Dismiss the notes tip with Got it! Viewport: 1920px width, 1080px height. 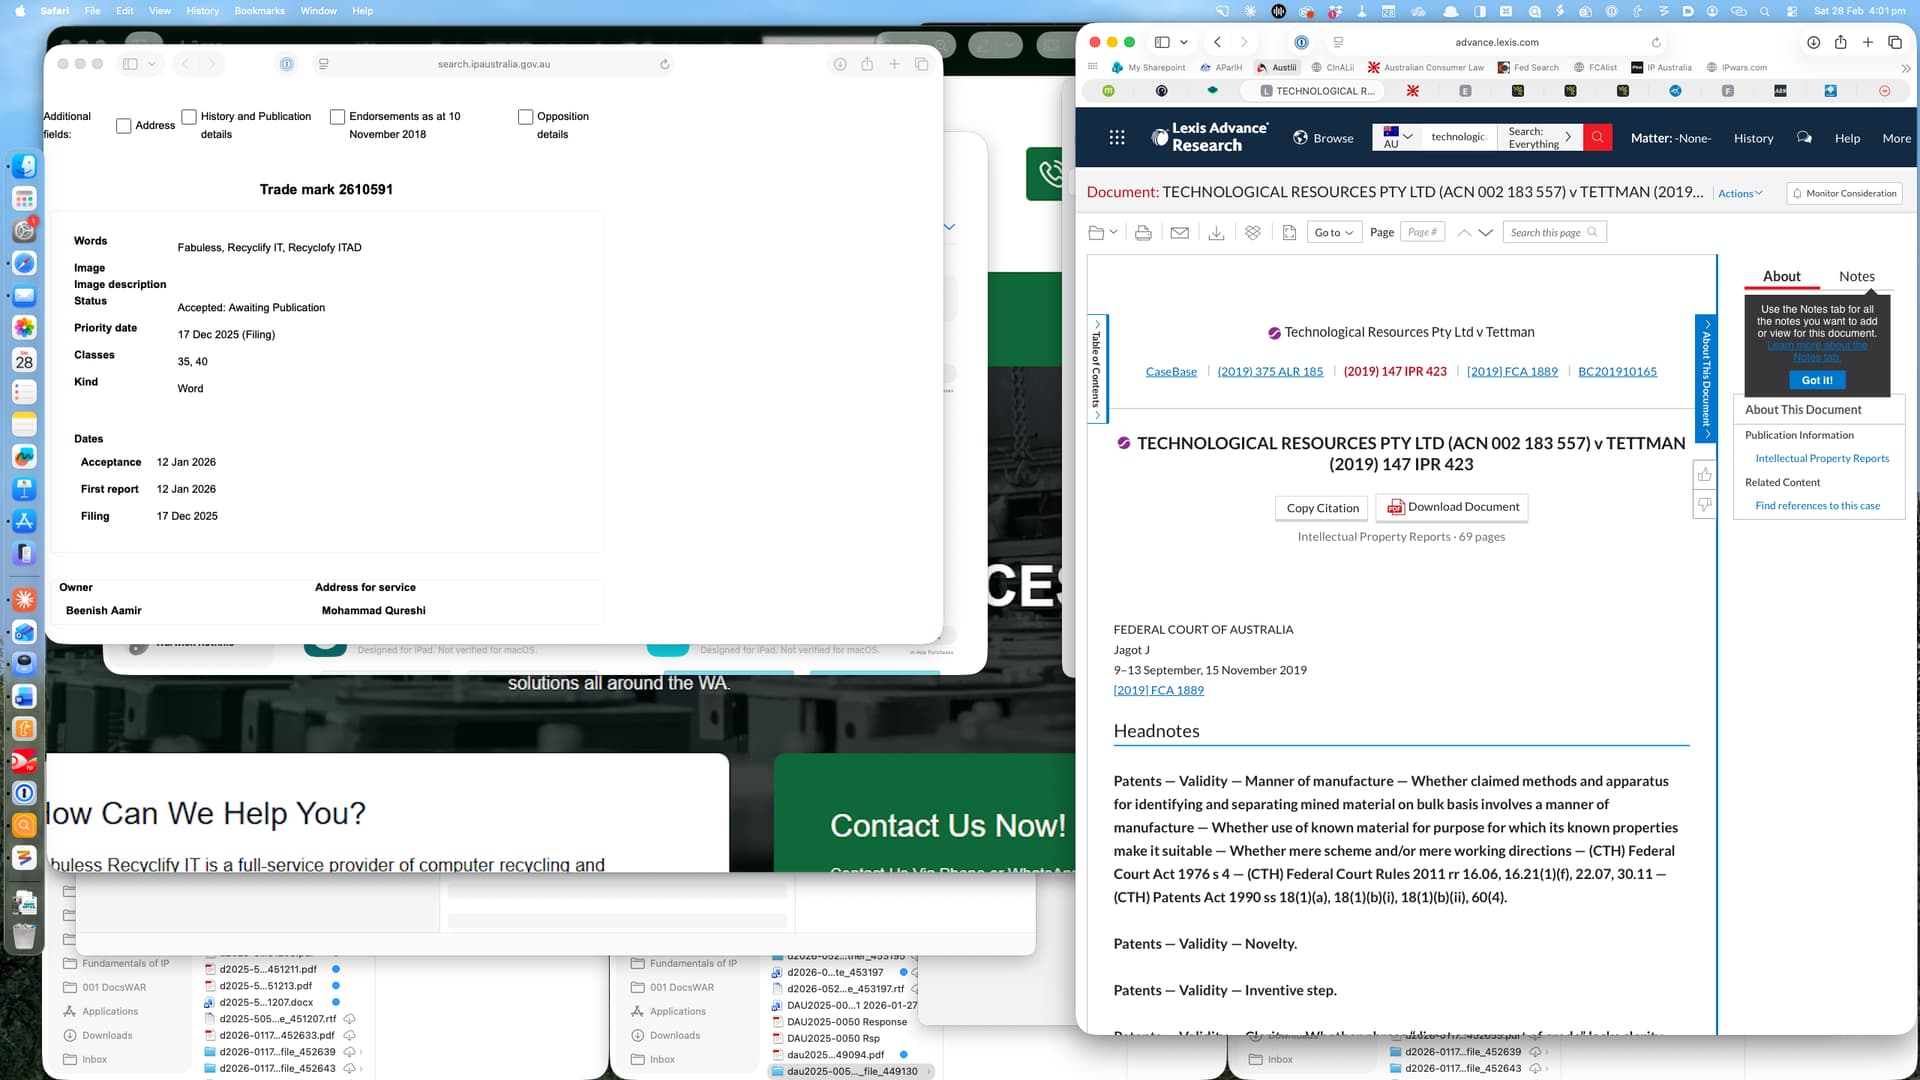point(1816,381)
